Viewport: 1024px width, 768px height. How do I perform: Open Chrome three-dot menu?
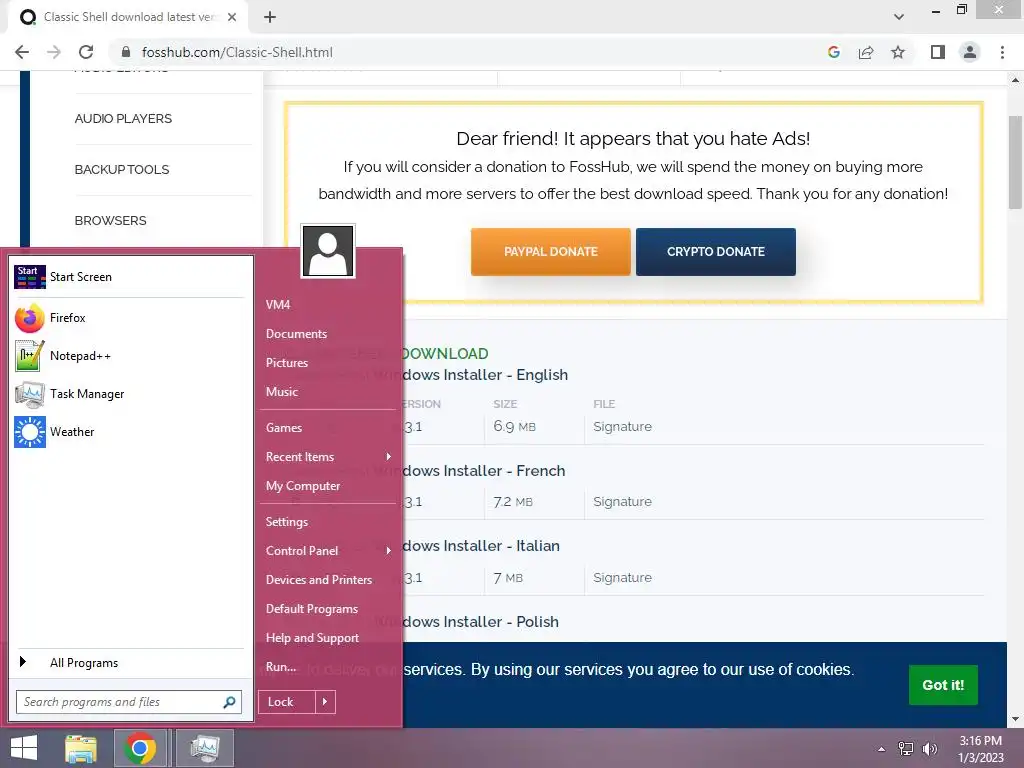click(x=1002, y=52)
